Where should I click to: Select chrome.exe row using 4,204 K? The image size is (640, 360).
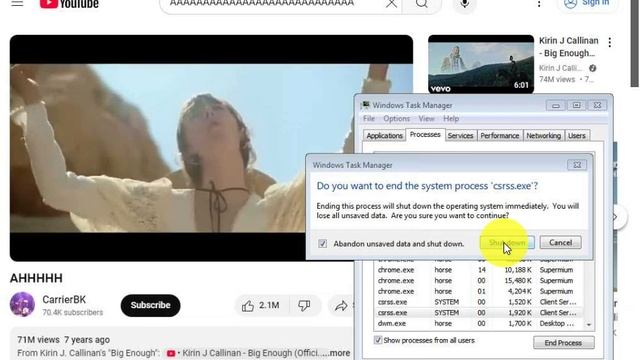(478, 291)
